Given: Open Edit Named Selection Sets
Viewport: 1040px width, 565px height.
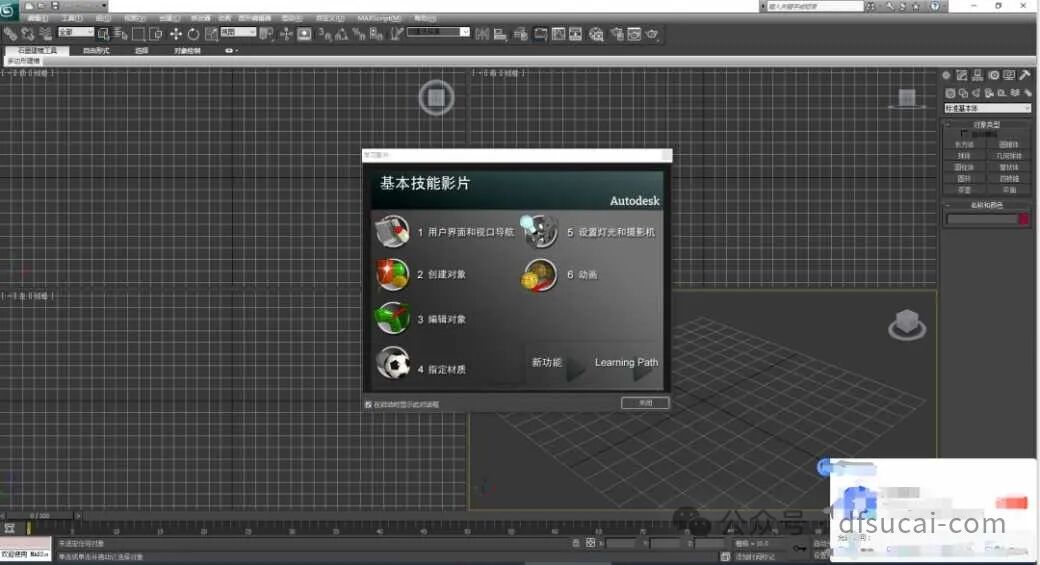Looking at the screenshot, I should [396, 34].
